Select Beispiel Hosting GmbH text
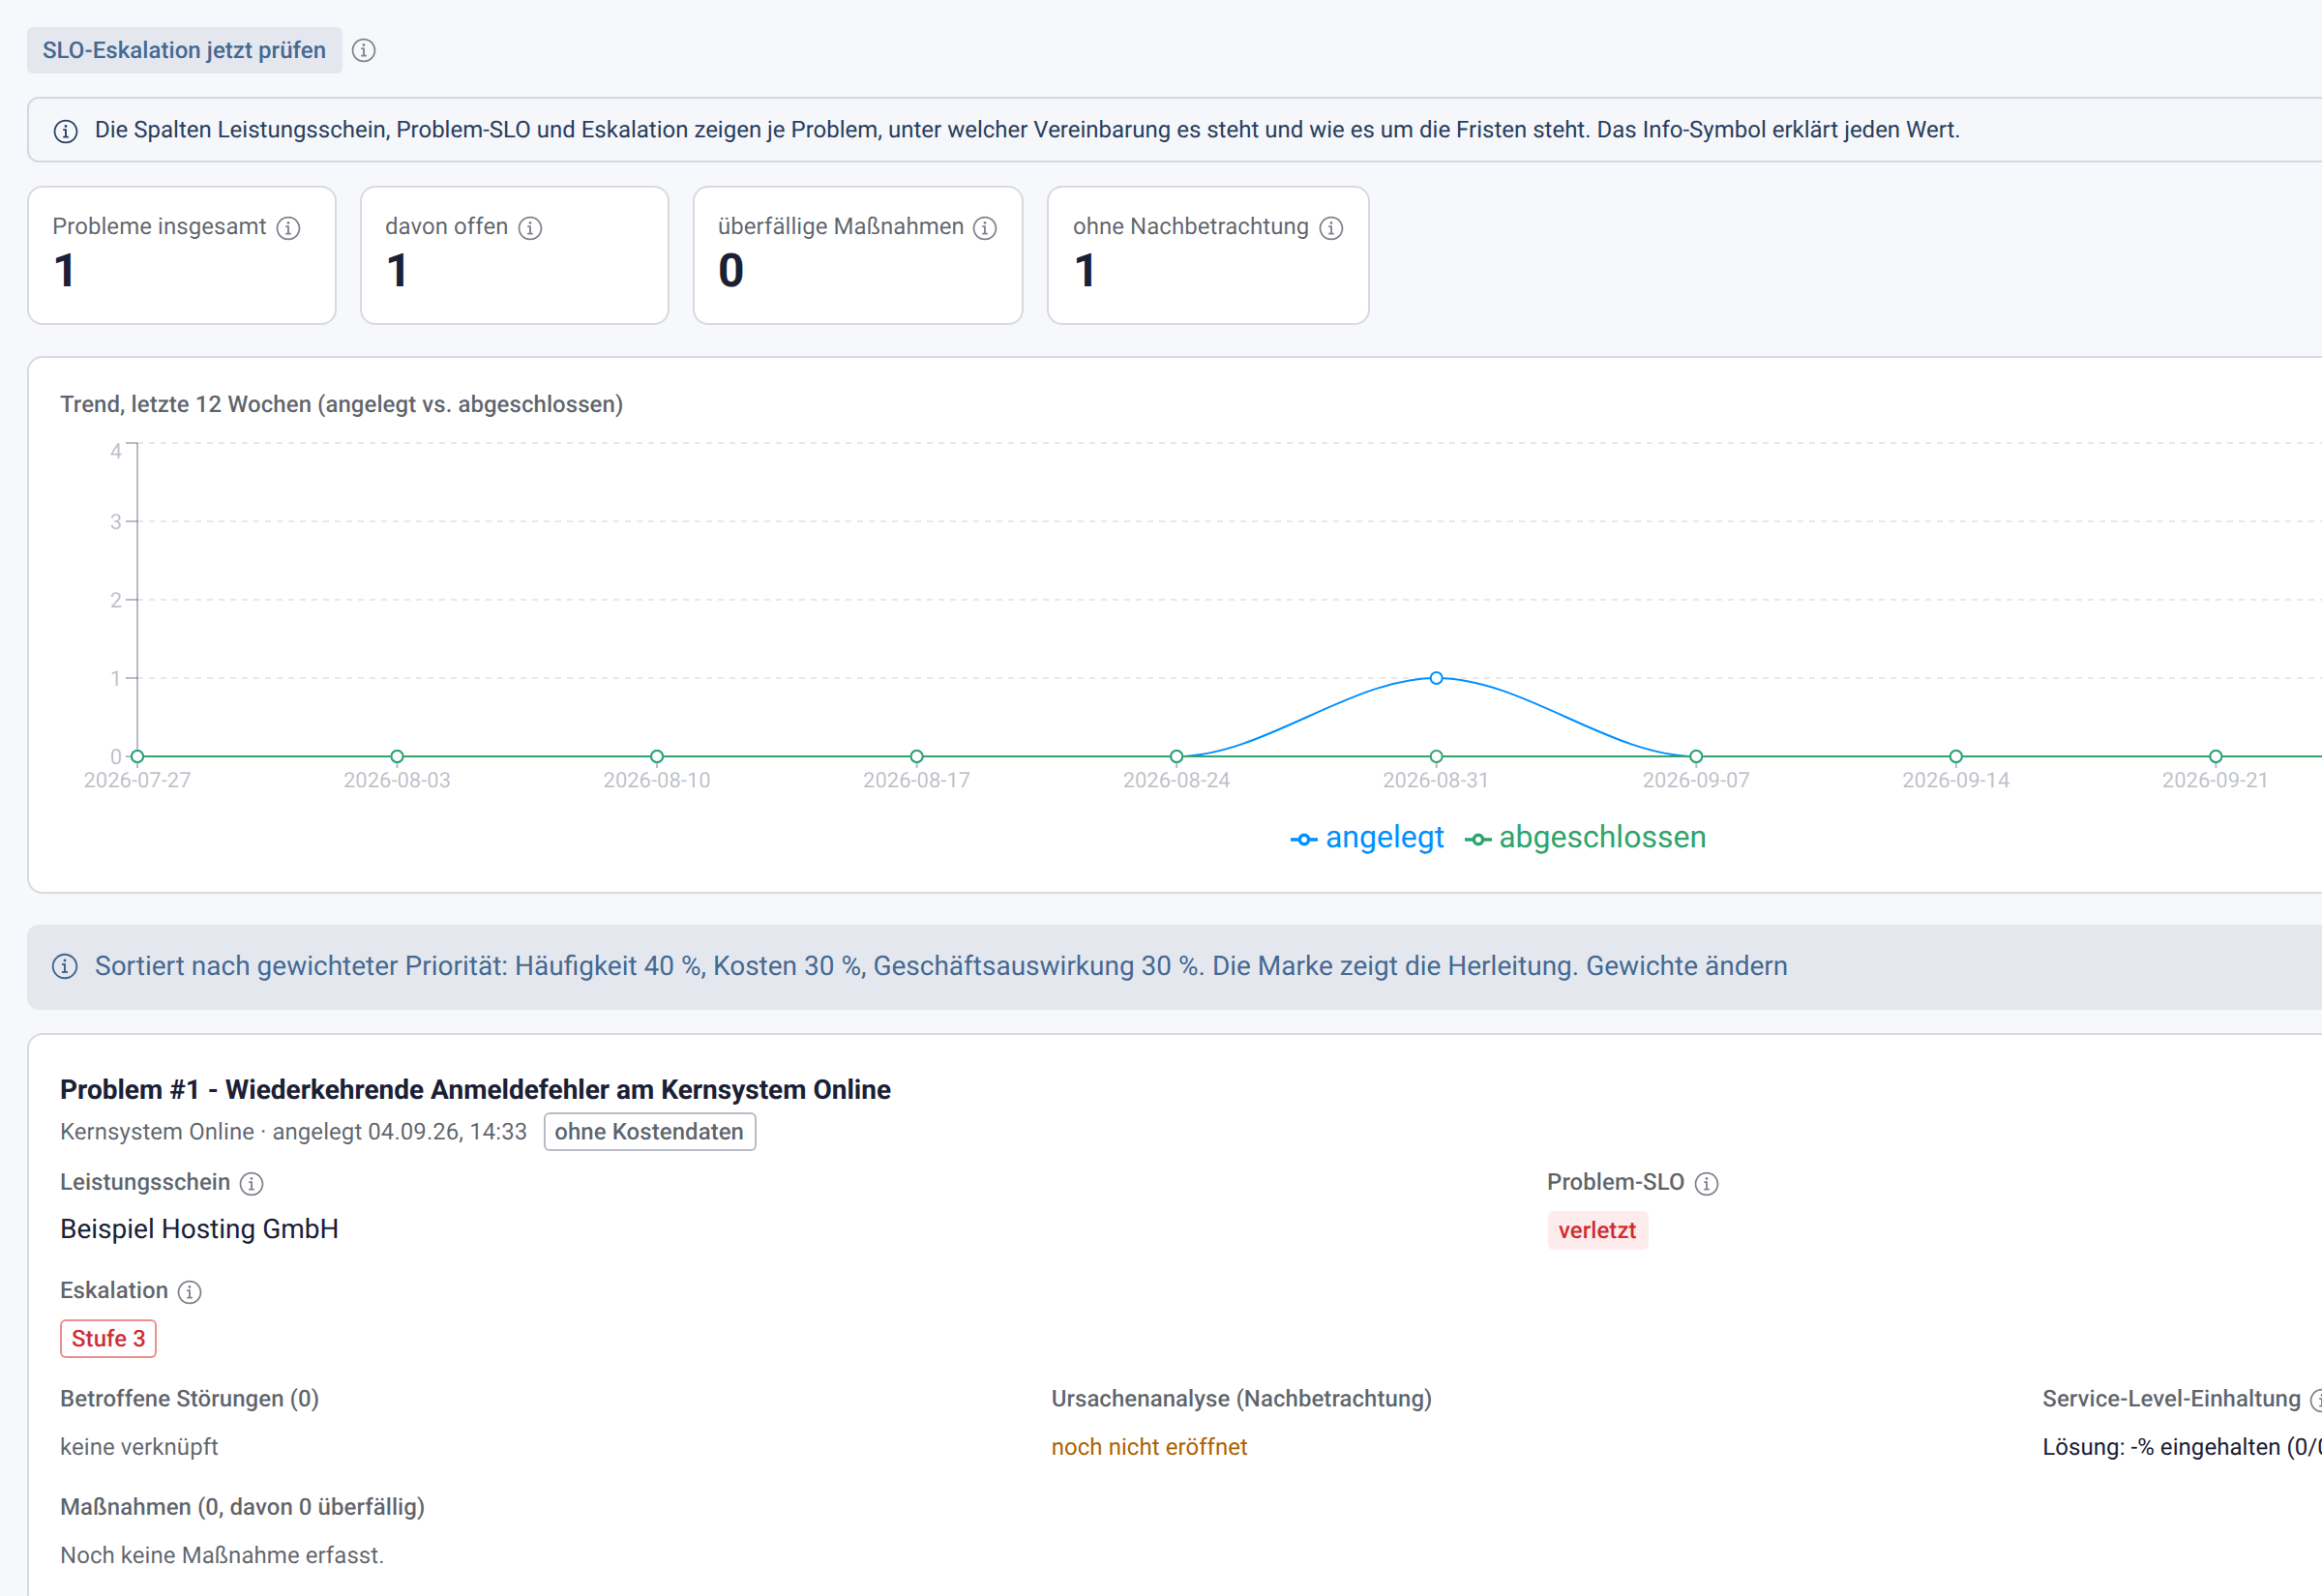This screenshot has width=2322, height=1596. (199, 1229)
